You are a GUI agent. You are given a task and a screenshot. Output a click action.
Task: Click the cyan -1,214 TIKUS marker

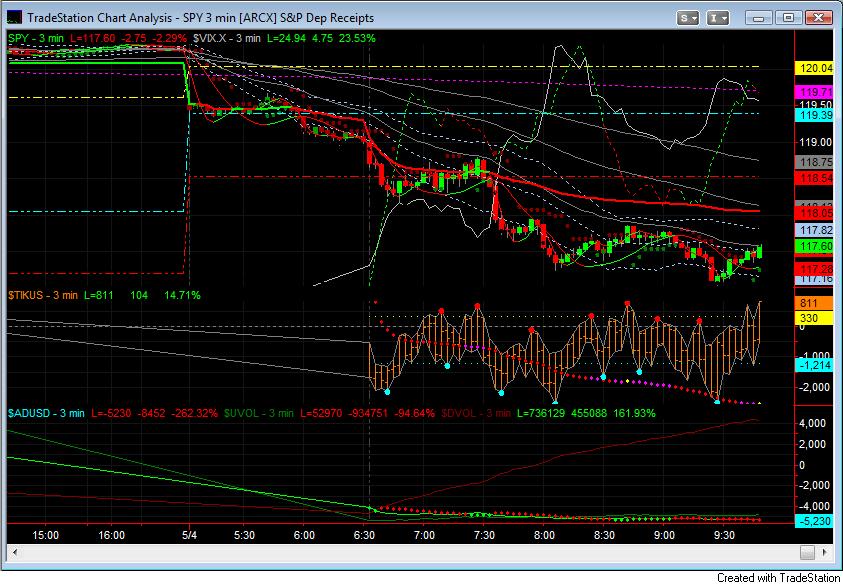pyautogui.click(x=813, y=366)
